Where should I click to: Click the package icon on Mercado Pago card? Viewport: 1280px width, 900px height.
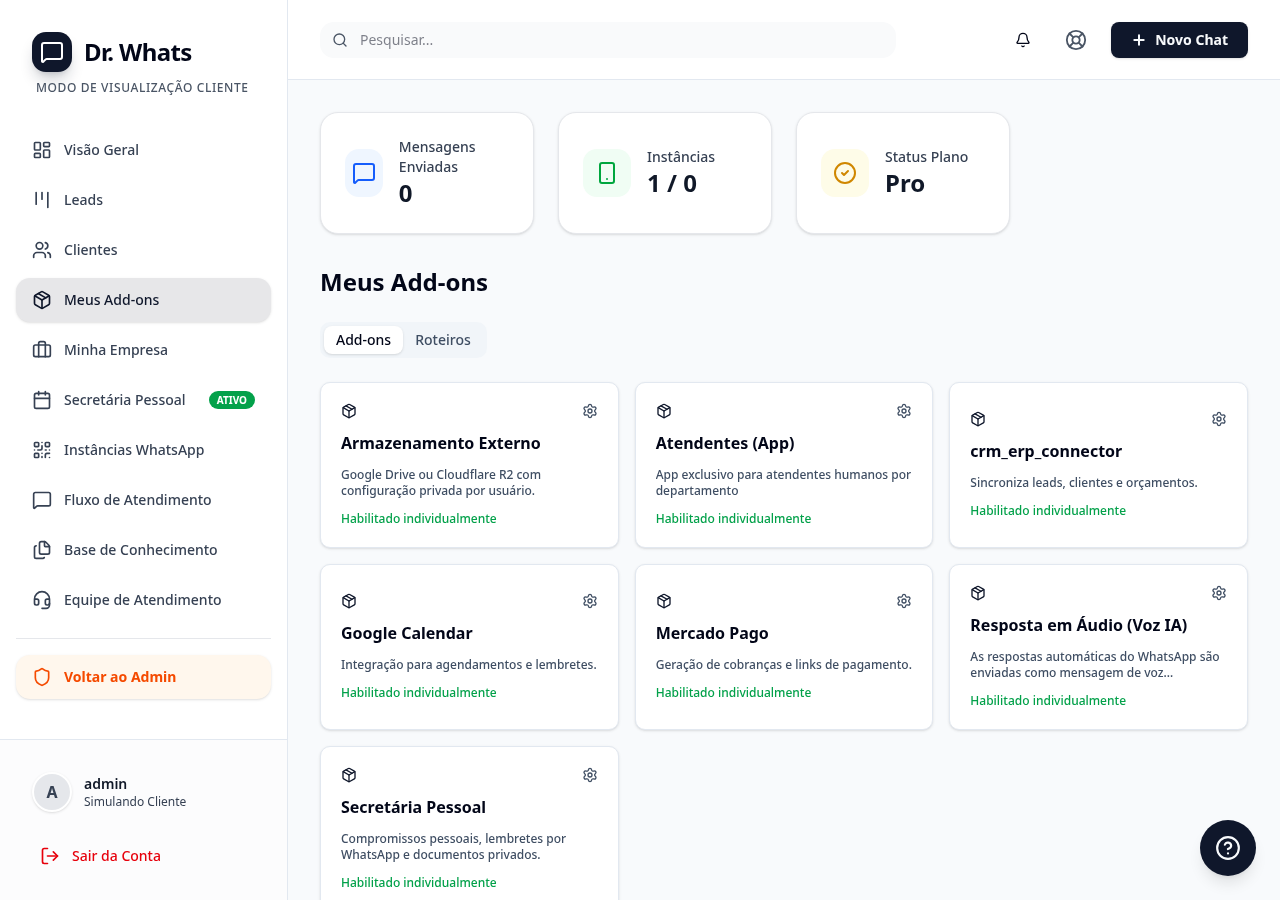tap(664, 601)
